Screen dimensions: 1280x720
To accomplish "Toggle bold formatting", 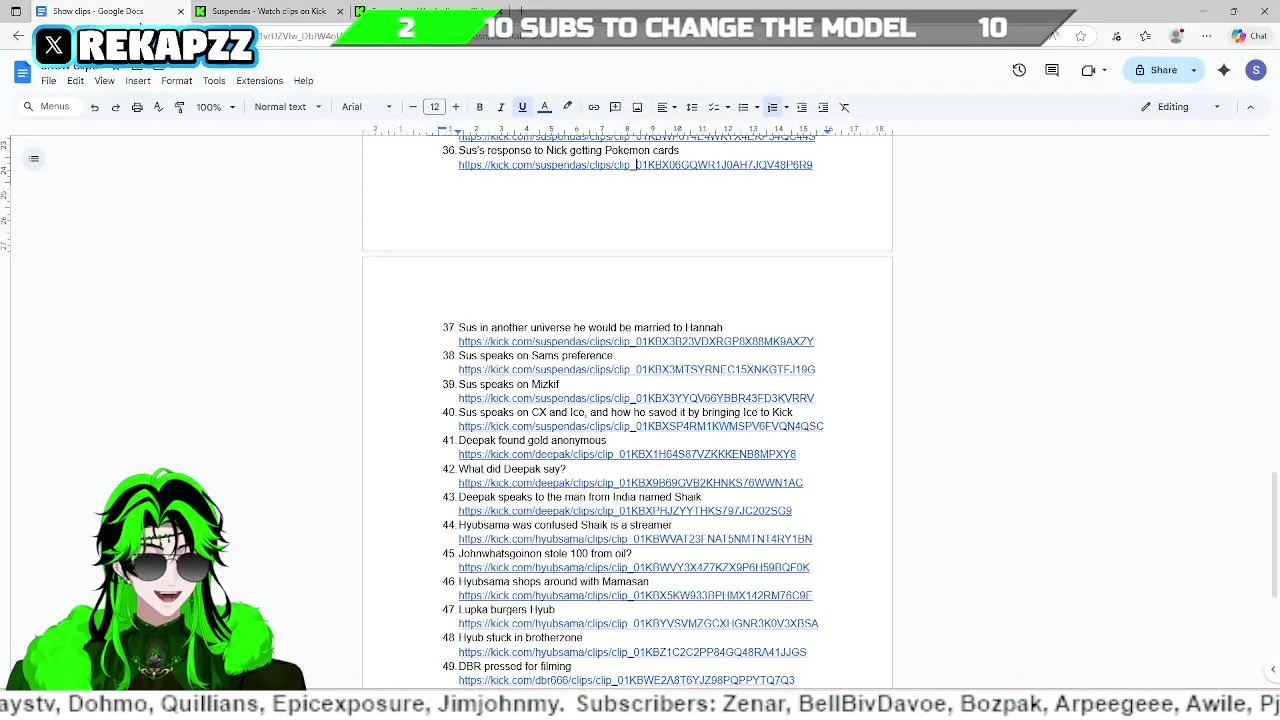I will 479,107.
